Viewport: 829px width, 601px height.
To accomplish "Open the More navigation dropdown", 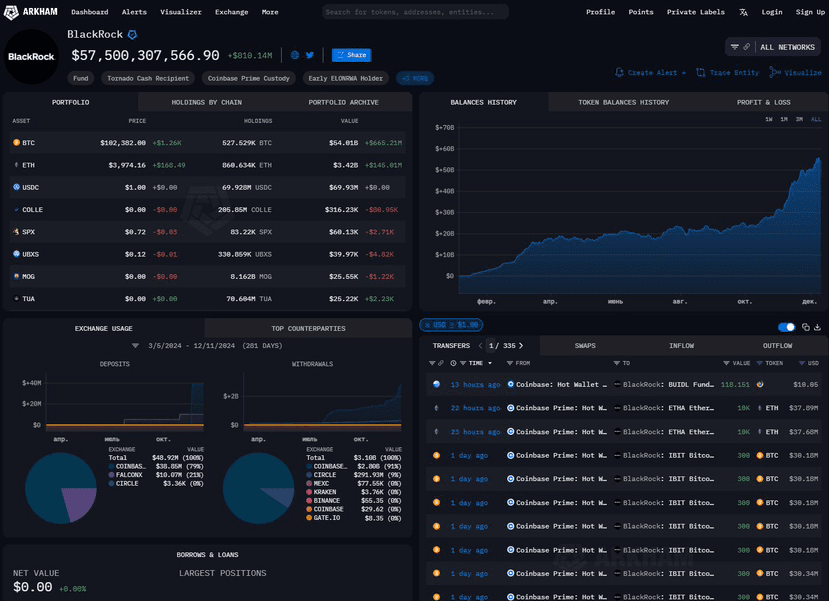I will tap(270, 12).
